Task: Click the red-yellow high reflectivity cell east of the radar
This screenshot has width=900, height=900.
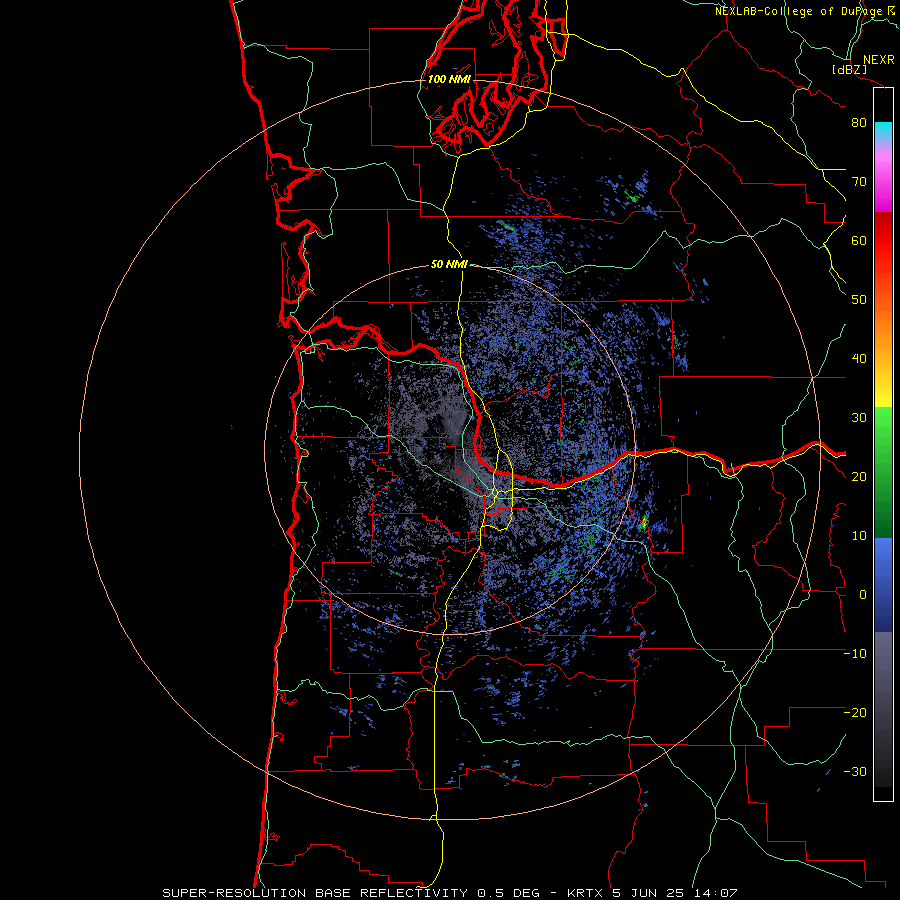Action: coord(644,522)
